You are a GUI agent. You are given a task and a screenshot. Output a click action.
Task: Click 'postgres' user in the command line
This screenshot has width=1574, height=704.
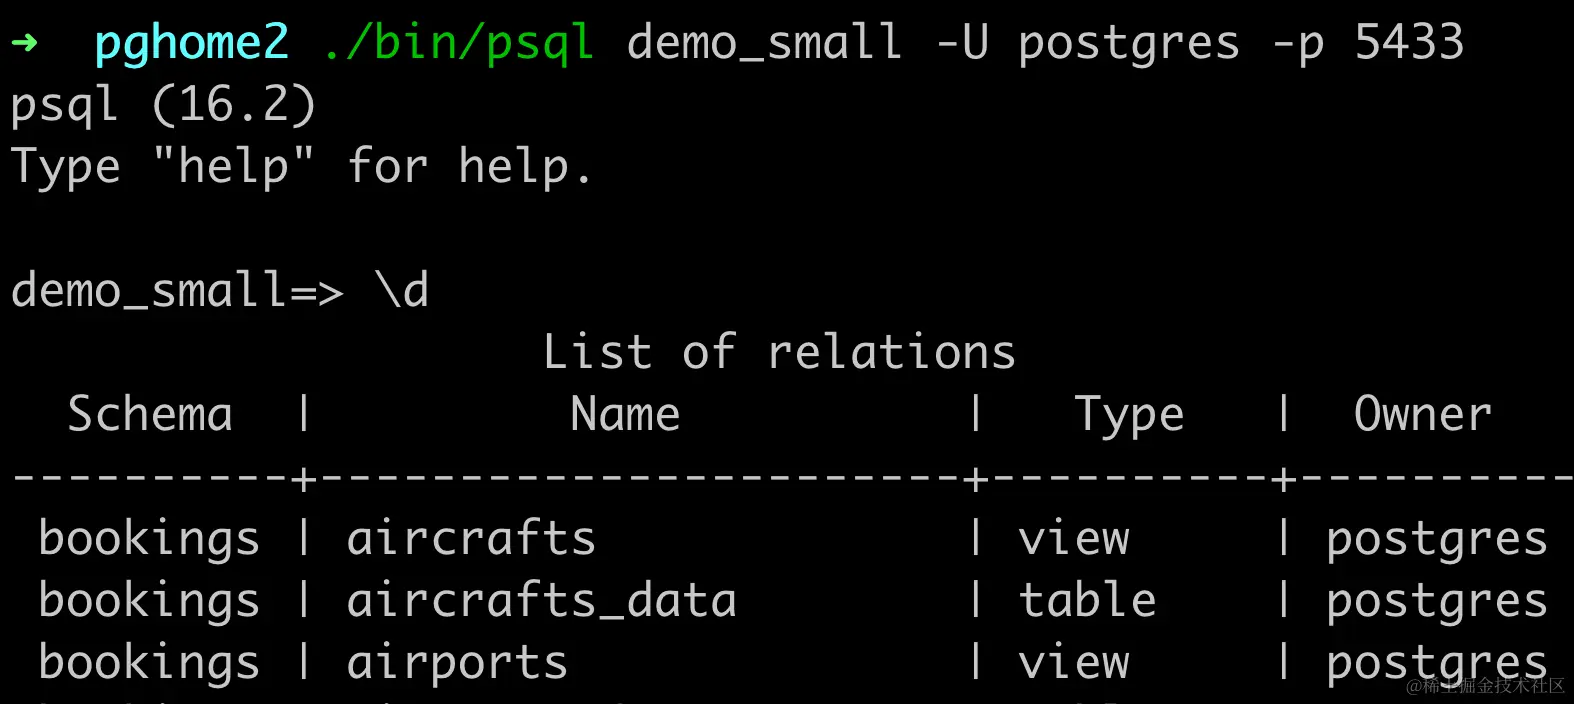click(x=1129, y=46)
